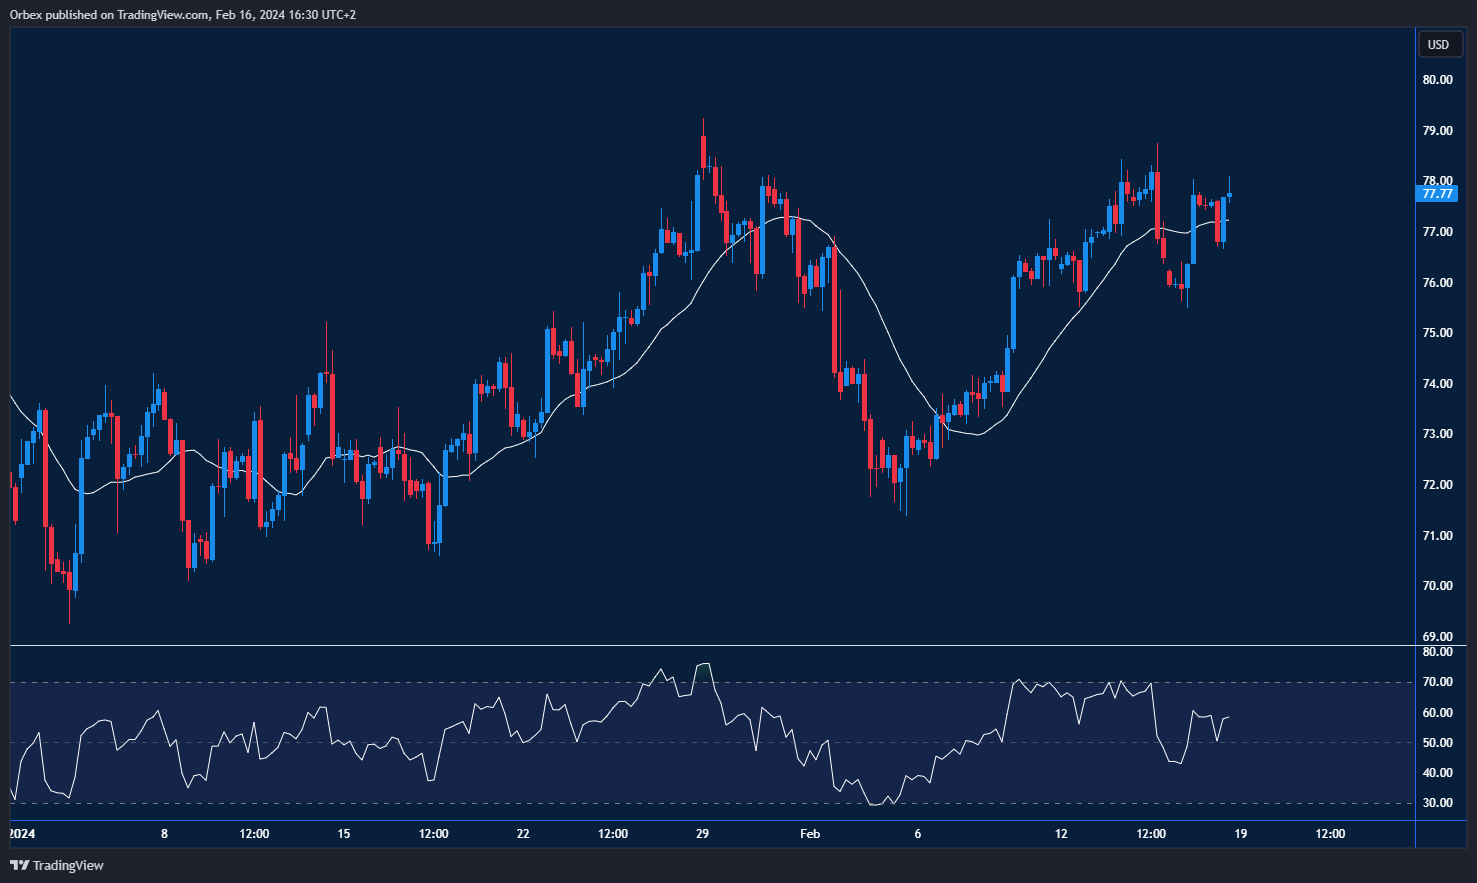
Task: Click the TradingView logo icon
Action: pyautogui.click(x=20, y=865)
